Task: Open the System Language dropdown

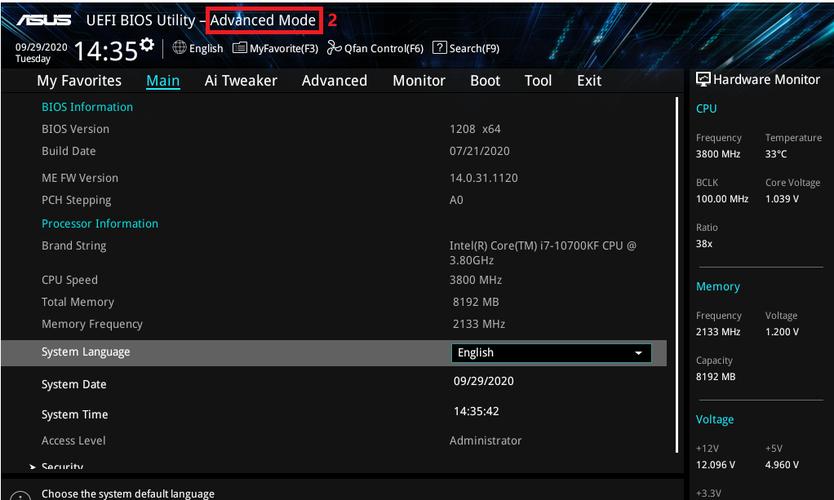Action: 551,353
